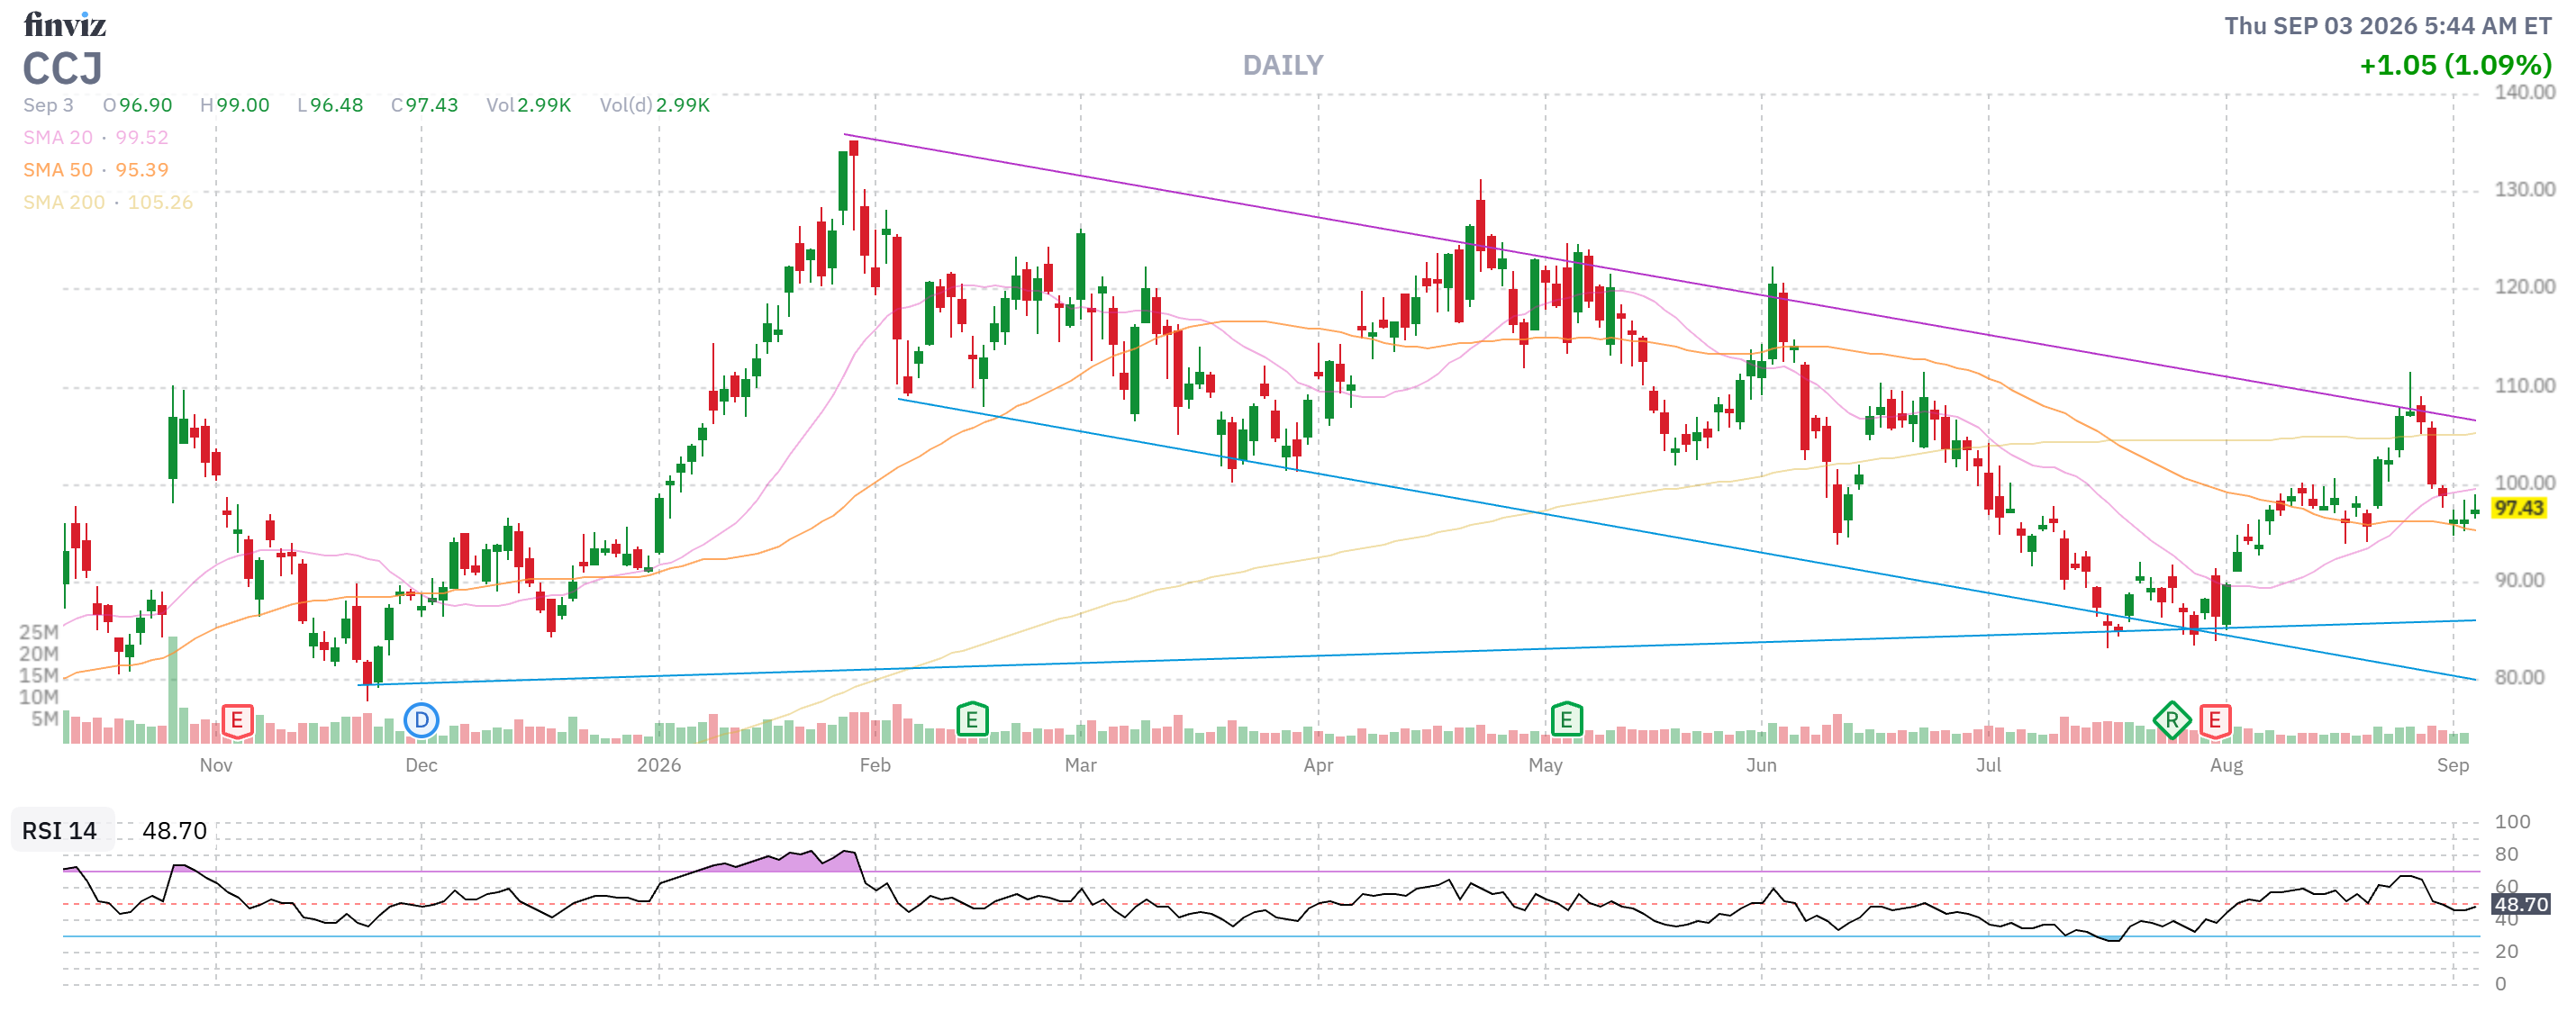The image size is (2576, 1012).
Task: Click the Aug label on the time axis
Action: (x=2226, y=766)
